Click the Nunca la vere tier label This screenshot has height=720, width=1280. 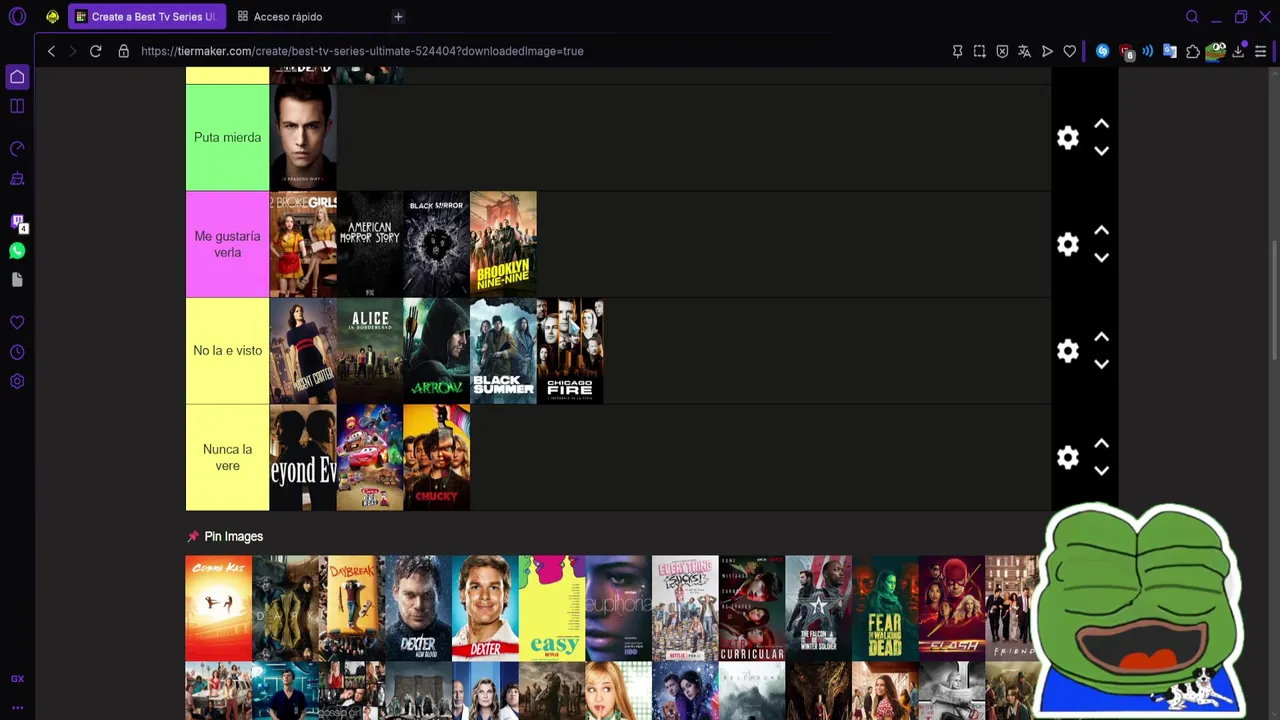pos(227,458)
